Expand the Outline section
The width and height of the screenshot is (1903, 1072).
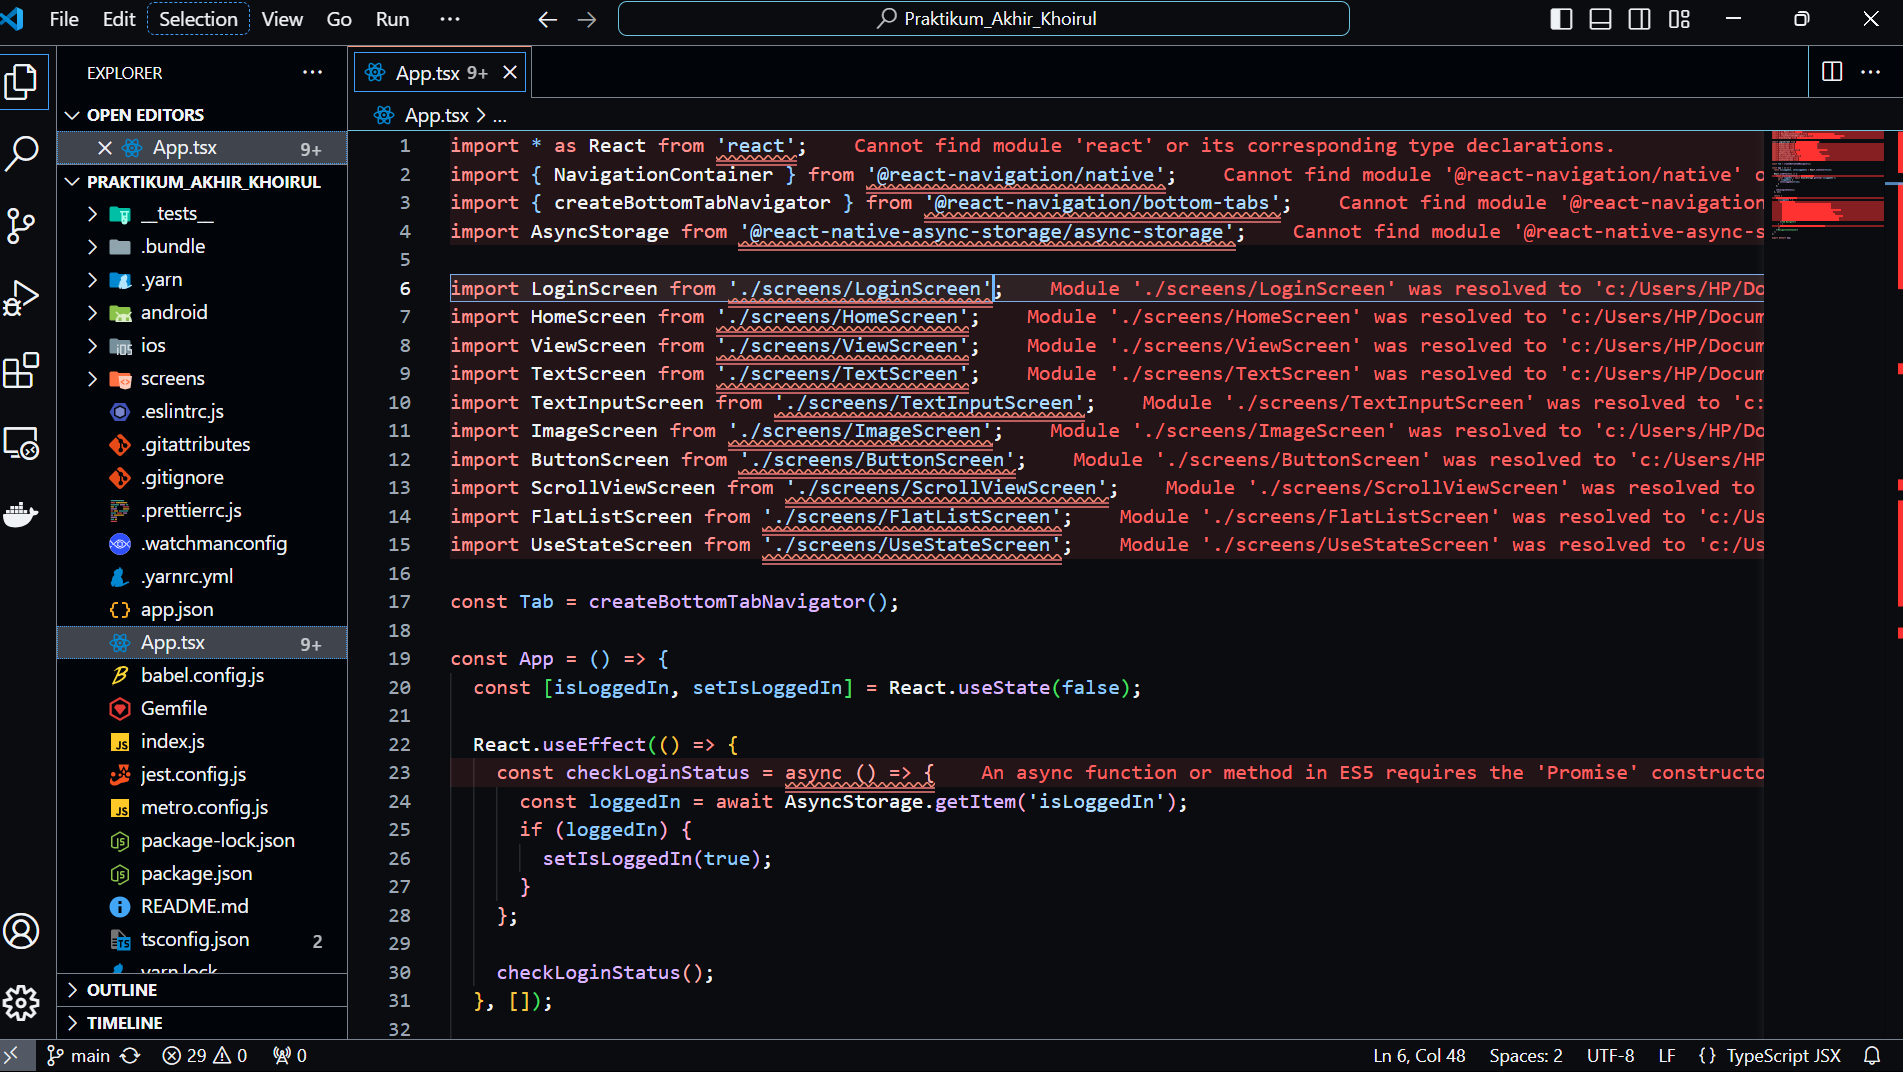(x=202, y=990)
